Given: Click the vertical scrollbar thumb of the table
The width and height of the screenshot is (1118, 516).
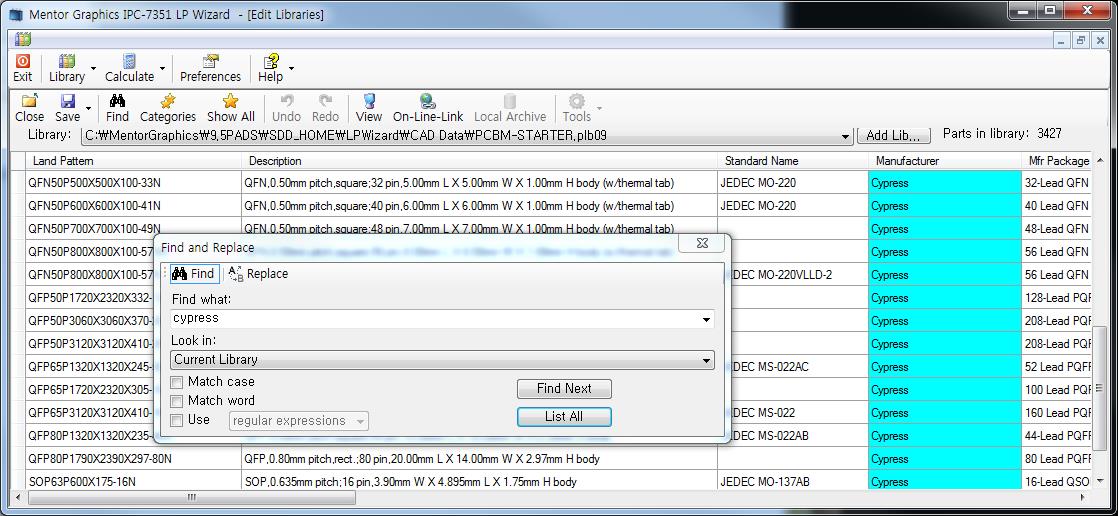Looking at the screenshot, I should click(1099, 389).
